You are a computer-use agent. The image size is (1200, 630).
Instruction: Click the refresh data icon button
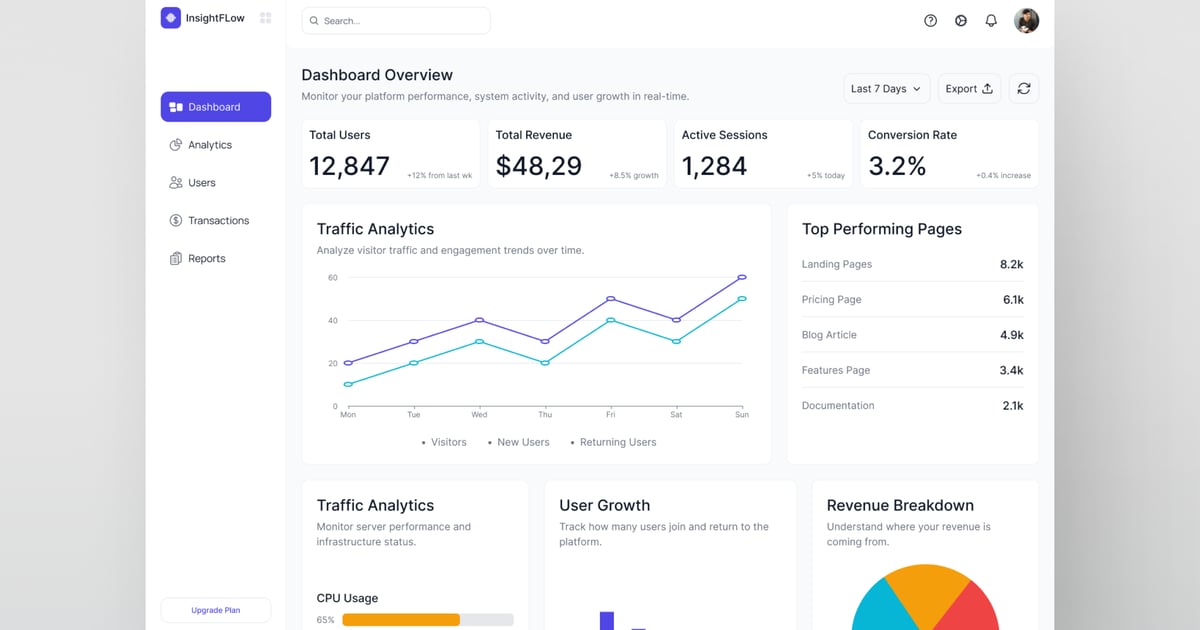(1023, 89)
